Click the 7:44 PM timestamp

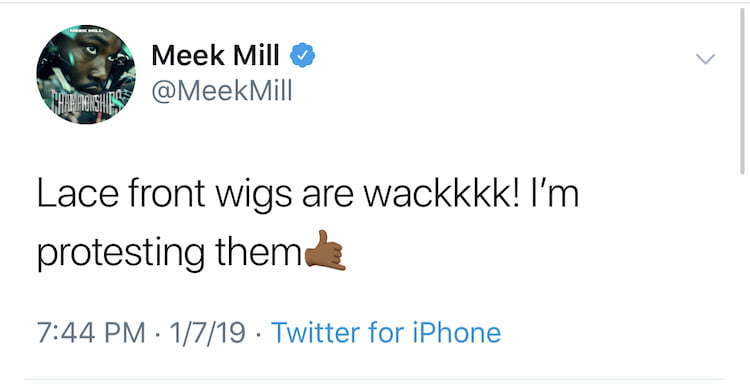(x=91, y=332)
